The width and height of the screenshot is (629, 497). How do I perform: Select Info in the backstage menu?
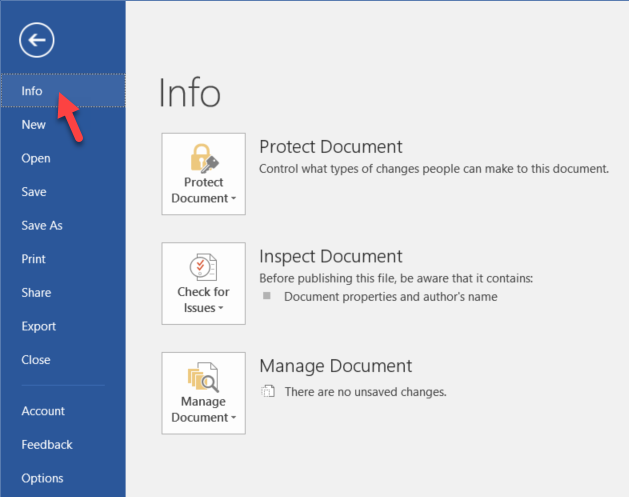(63, 91)
